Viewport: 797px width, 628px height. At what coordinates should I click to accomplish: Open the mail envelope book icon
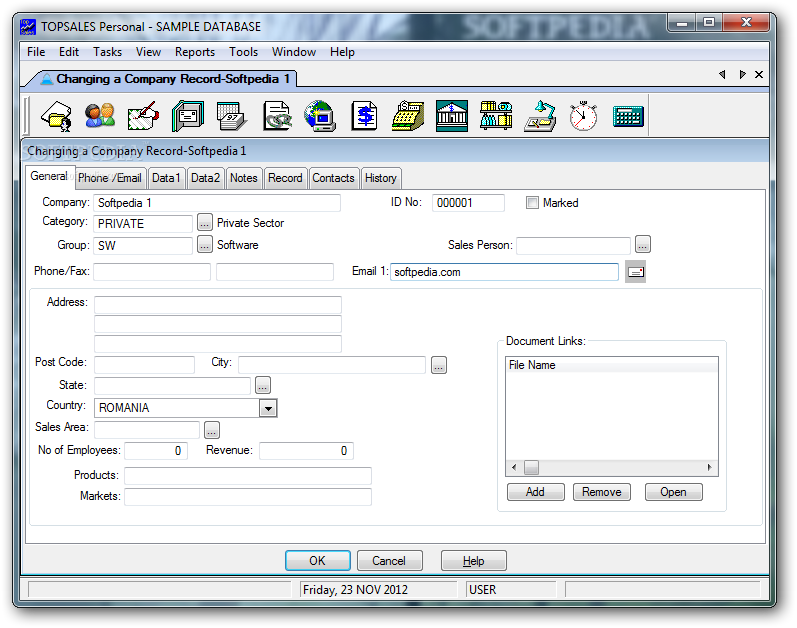click(188, 116)
